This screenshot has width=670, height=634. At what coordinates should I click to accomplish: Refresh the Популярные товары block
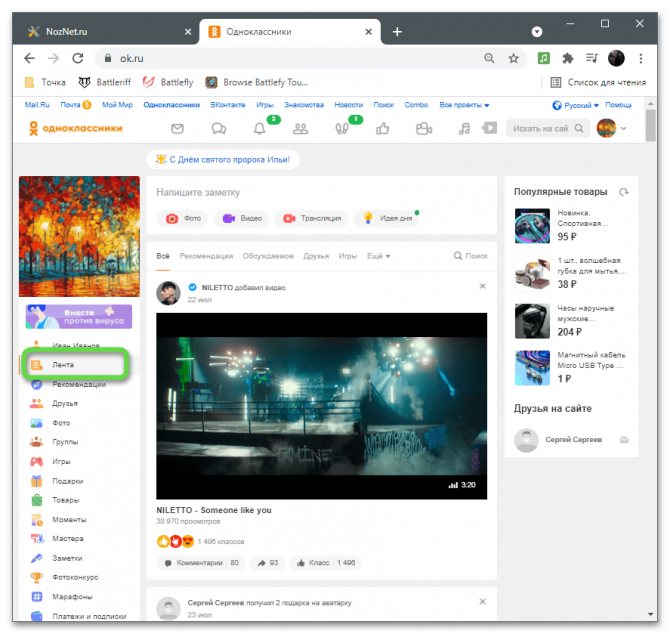tap(624, 192)
